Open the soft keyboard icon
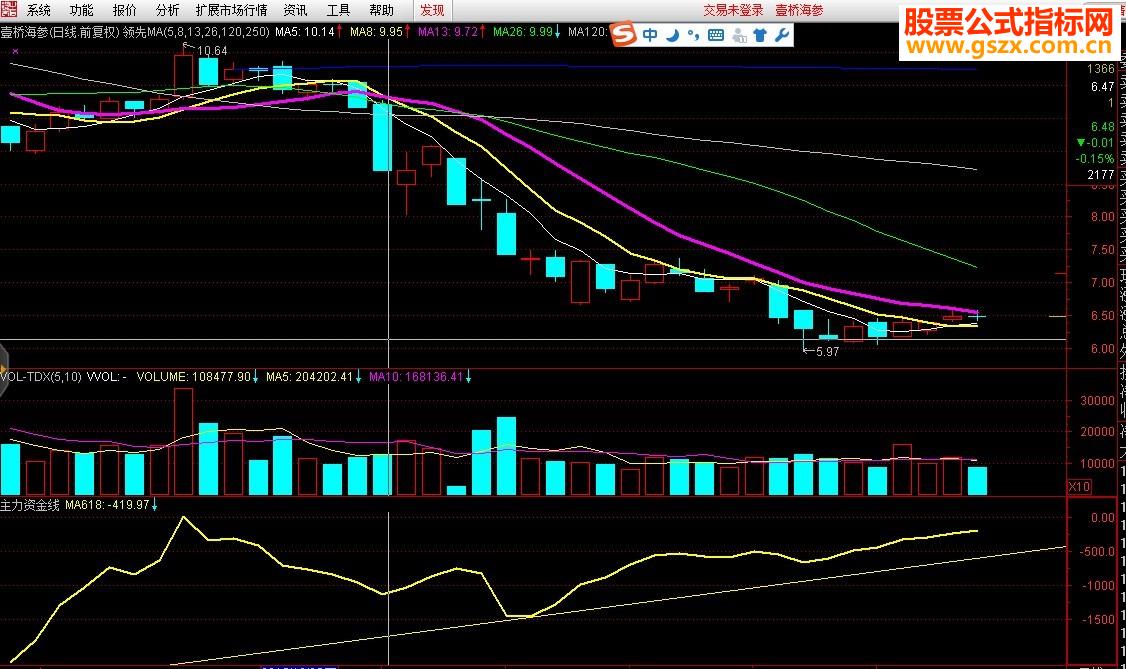The width and height of the screenshot is (1126, 669). coord(716,34)
